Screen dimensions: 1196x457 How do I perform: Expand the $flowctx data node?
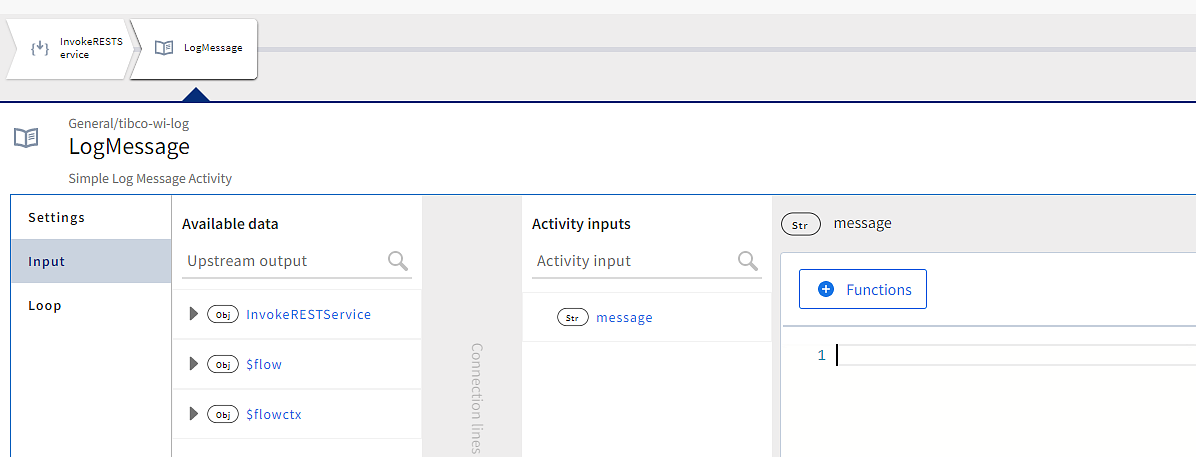[x=194, y=414]
